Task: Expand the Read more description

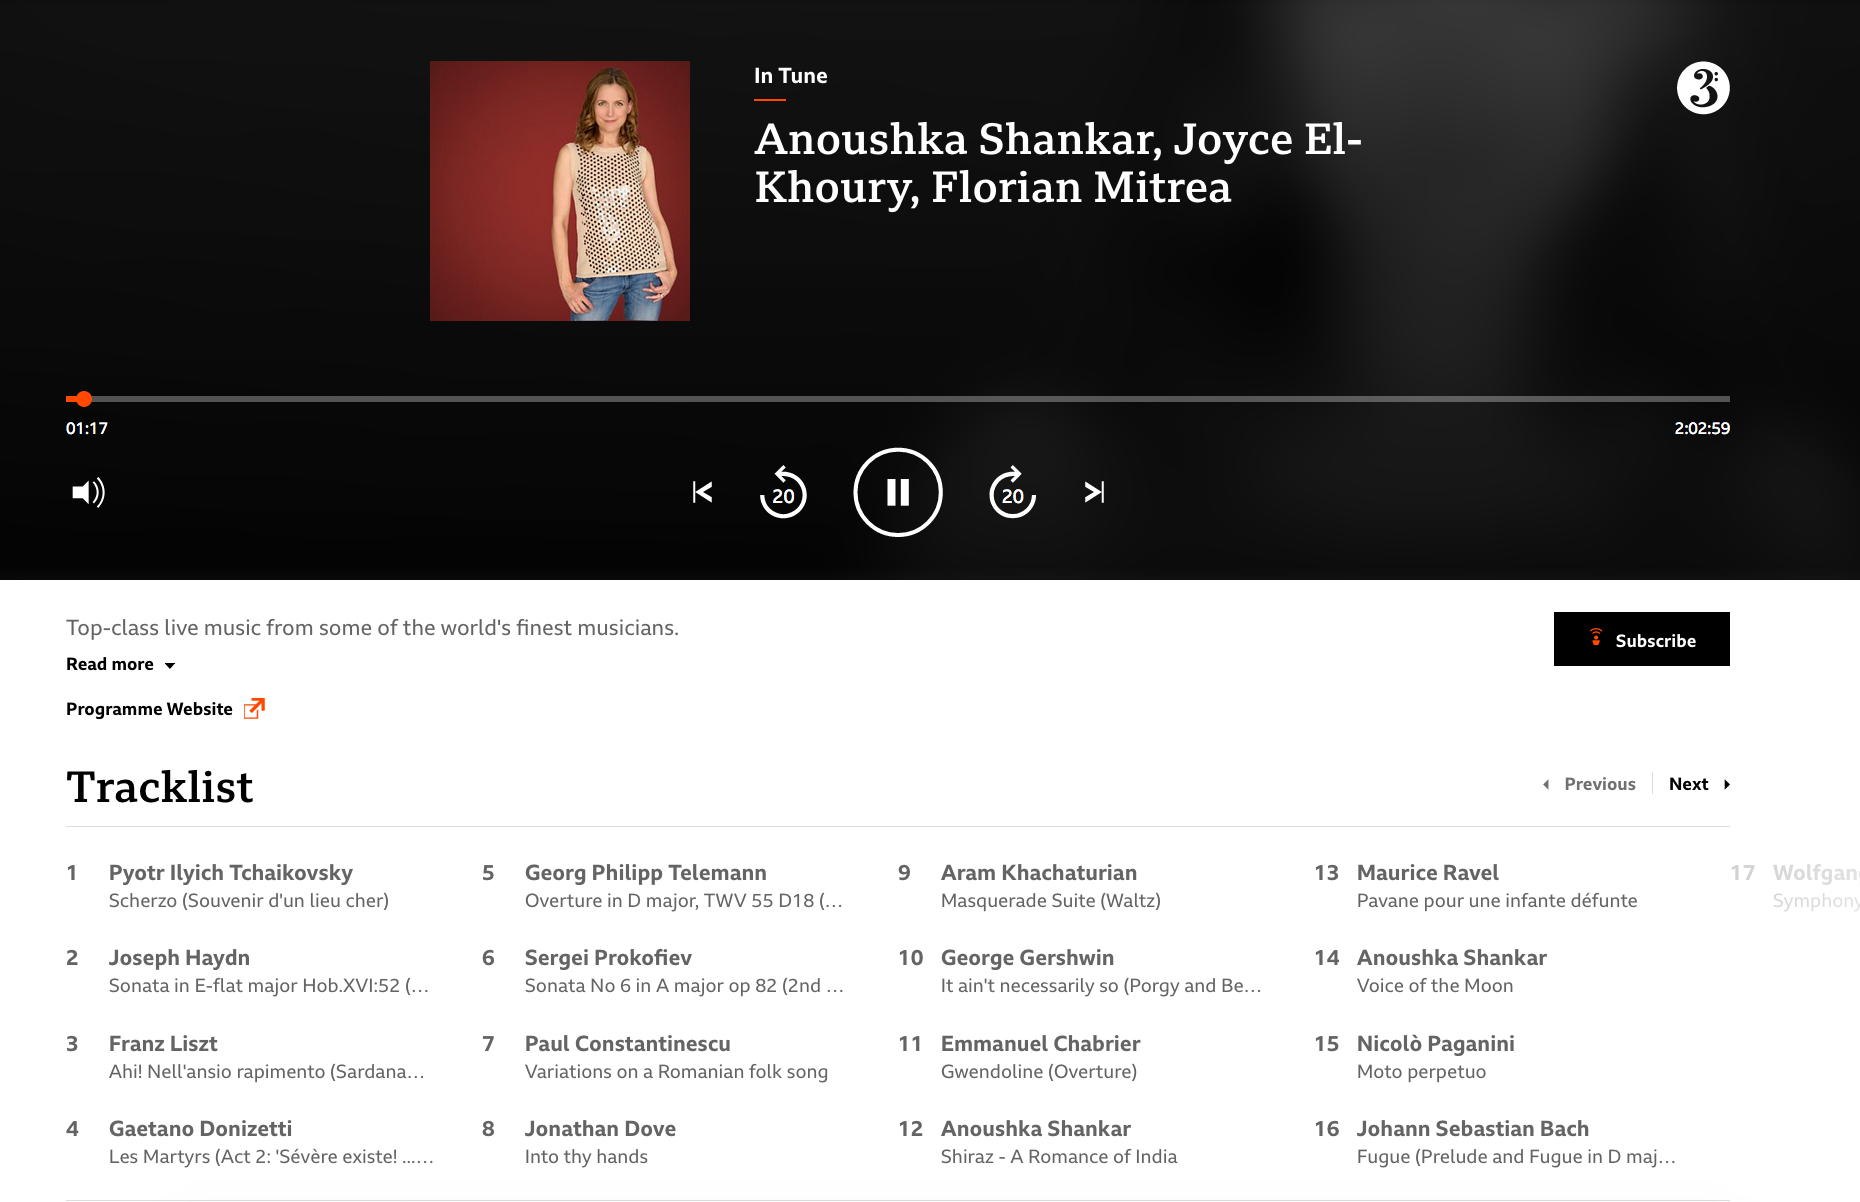Action: point(120,665)
